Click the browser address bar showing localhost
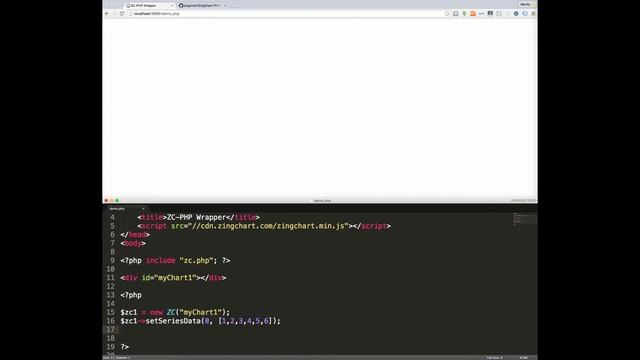This screenshot has height=360, width=640. point(286,13)
